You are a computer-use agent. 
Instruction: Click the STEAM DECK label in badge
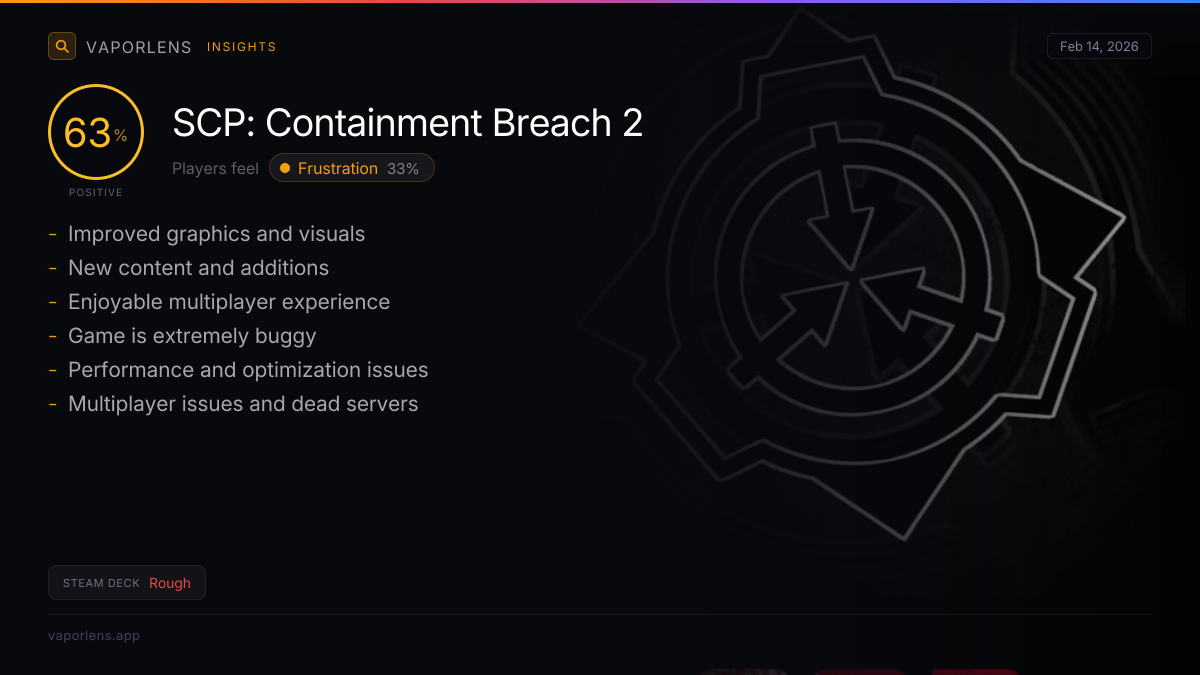pos(101,583)
